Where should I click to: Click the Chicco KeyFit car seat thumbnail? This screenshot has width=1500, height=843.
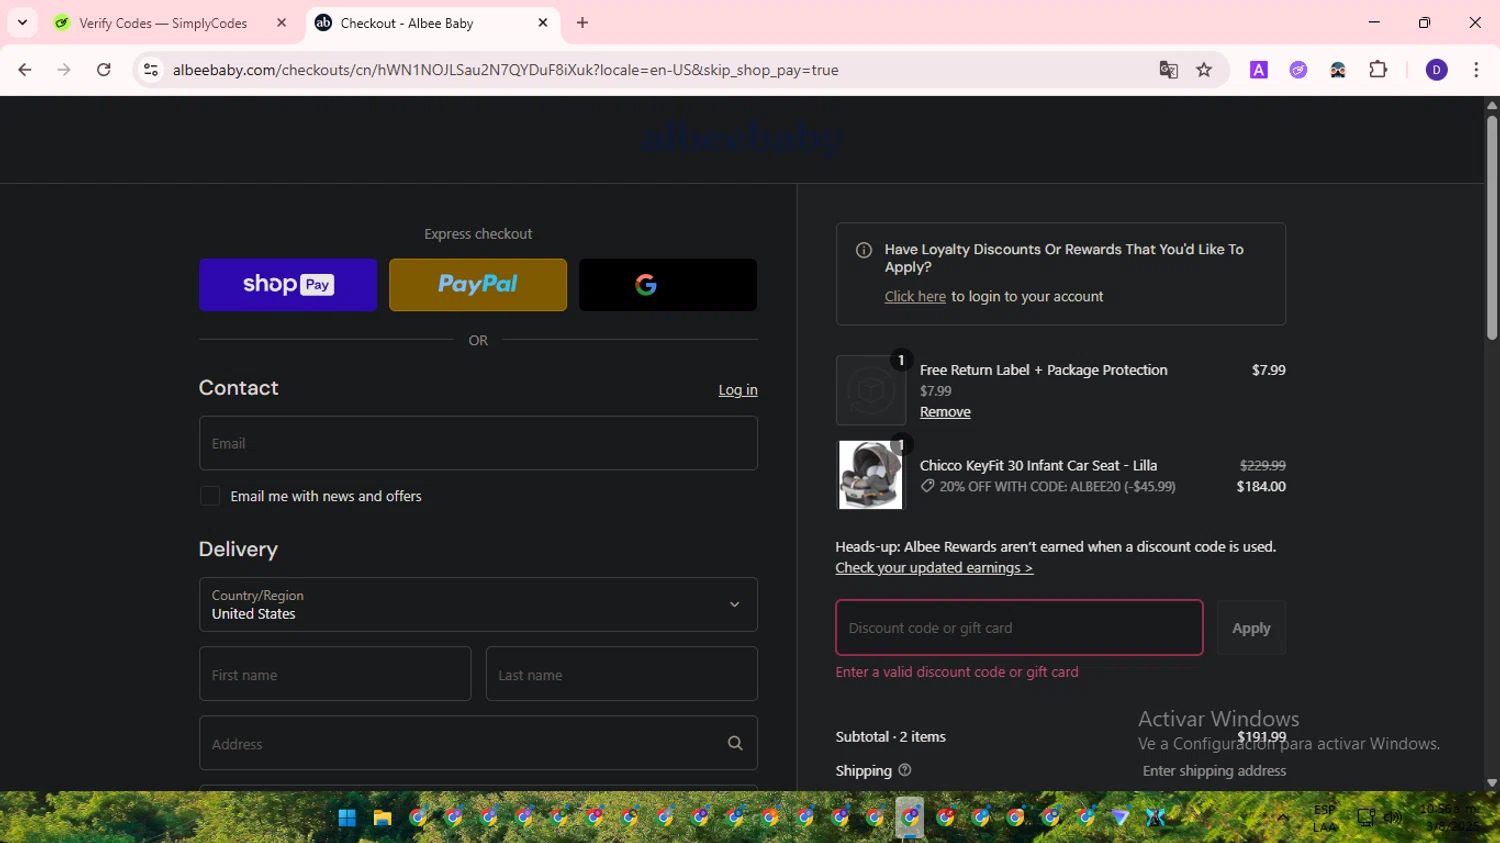tap(871, 475)
